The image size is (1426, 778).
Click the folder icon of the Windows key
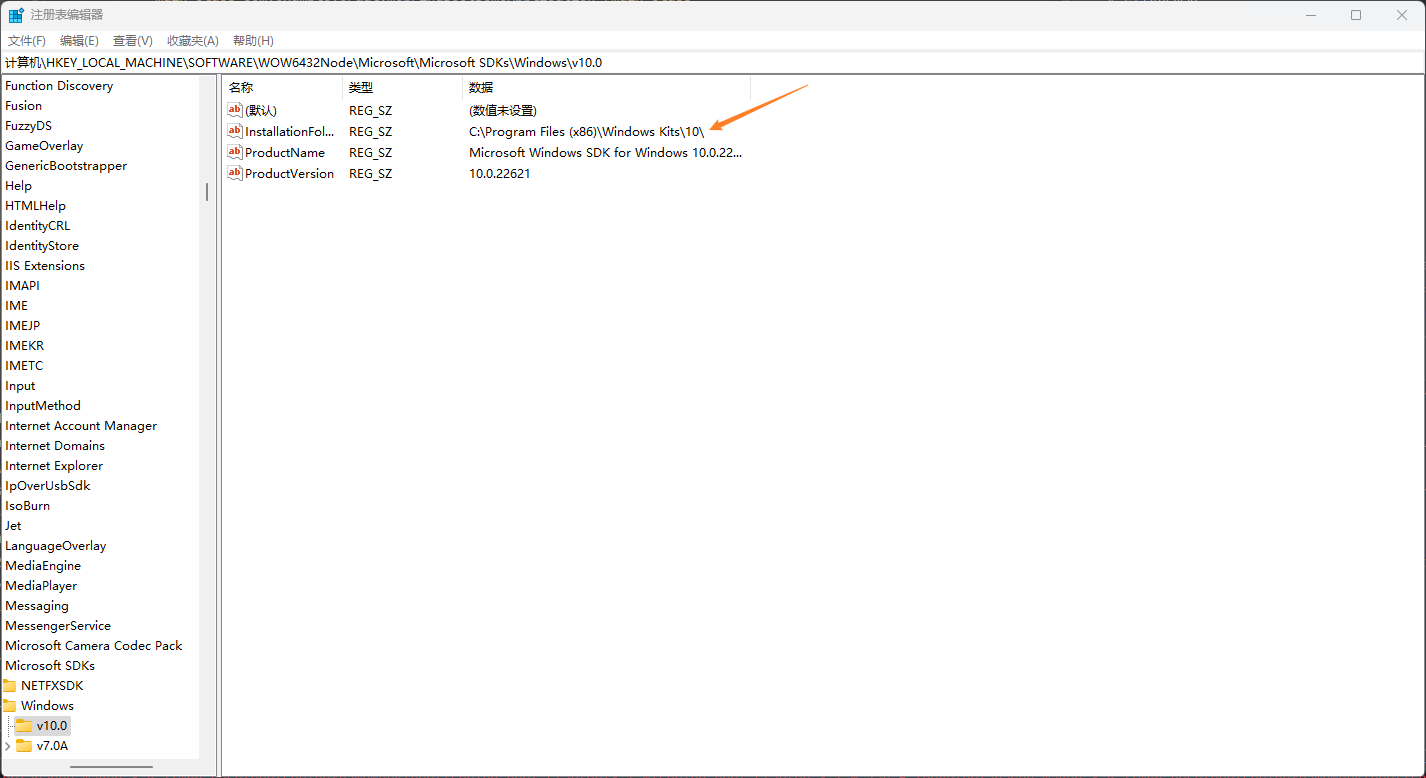pos(9,706)
